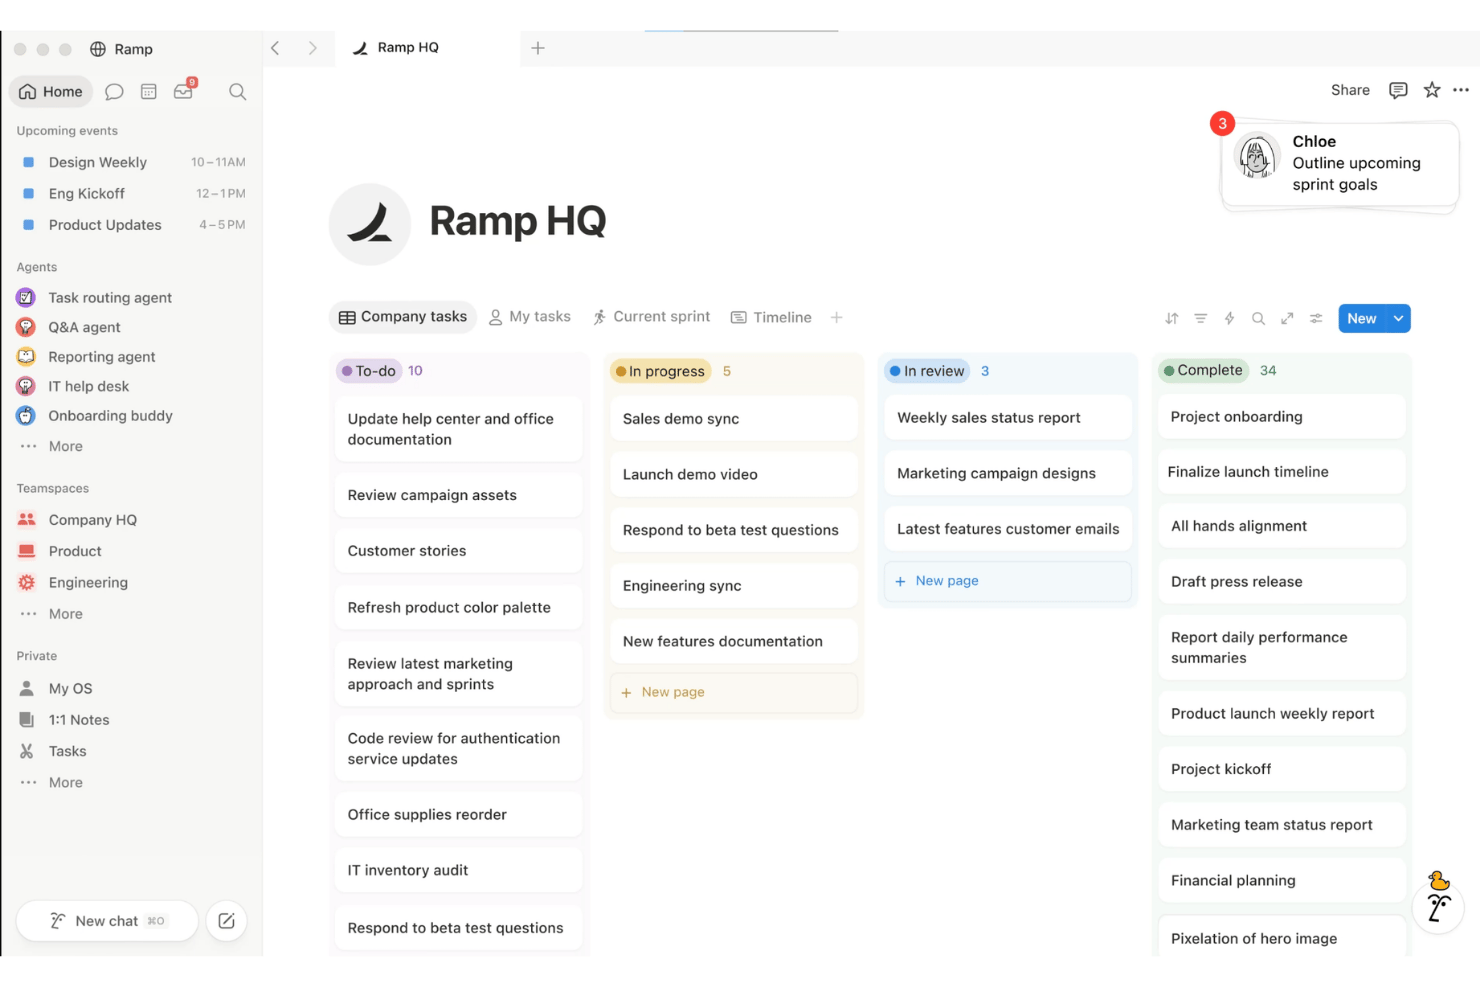Switch to the My tasks view
Image resolution: width=1480 pixels, height=987 pixels.
coord(530,317)
